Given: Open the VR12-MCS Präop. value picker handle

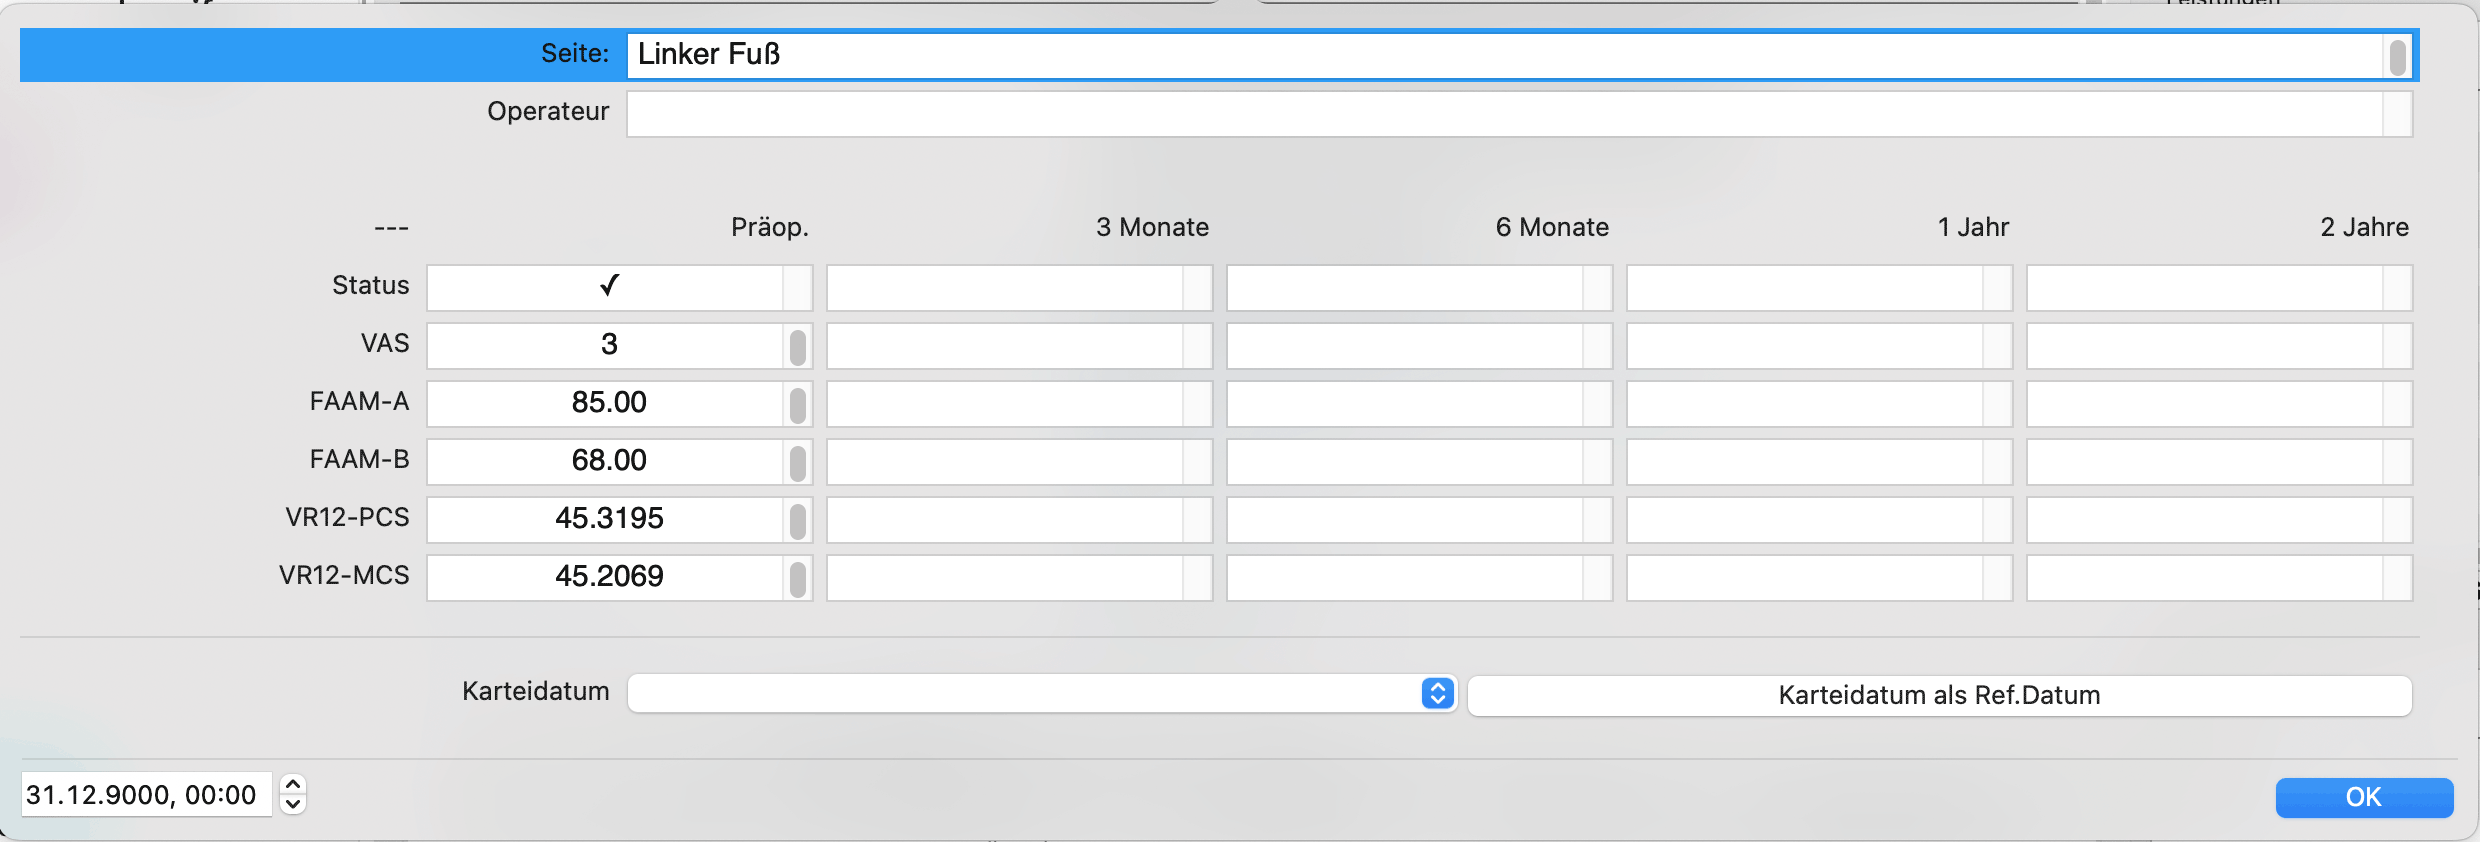Looking at the screenshot, I should tap(797, 579).
